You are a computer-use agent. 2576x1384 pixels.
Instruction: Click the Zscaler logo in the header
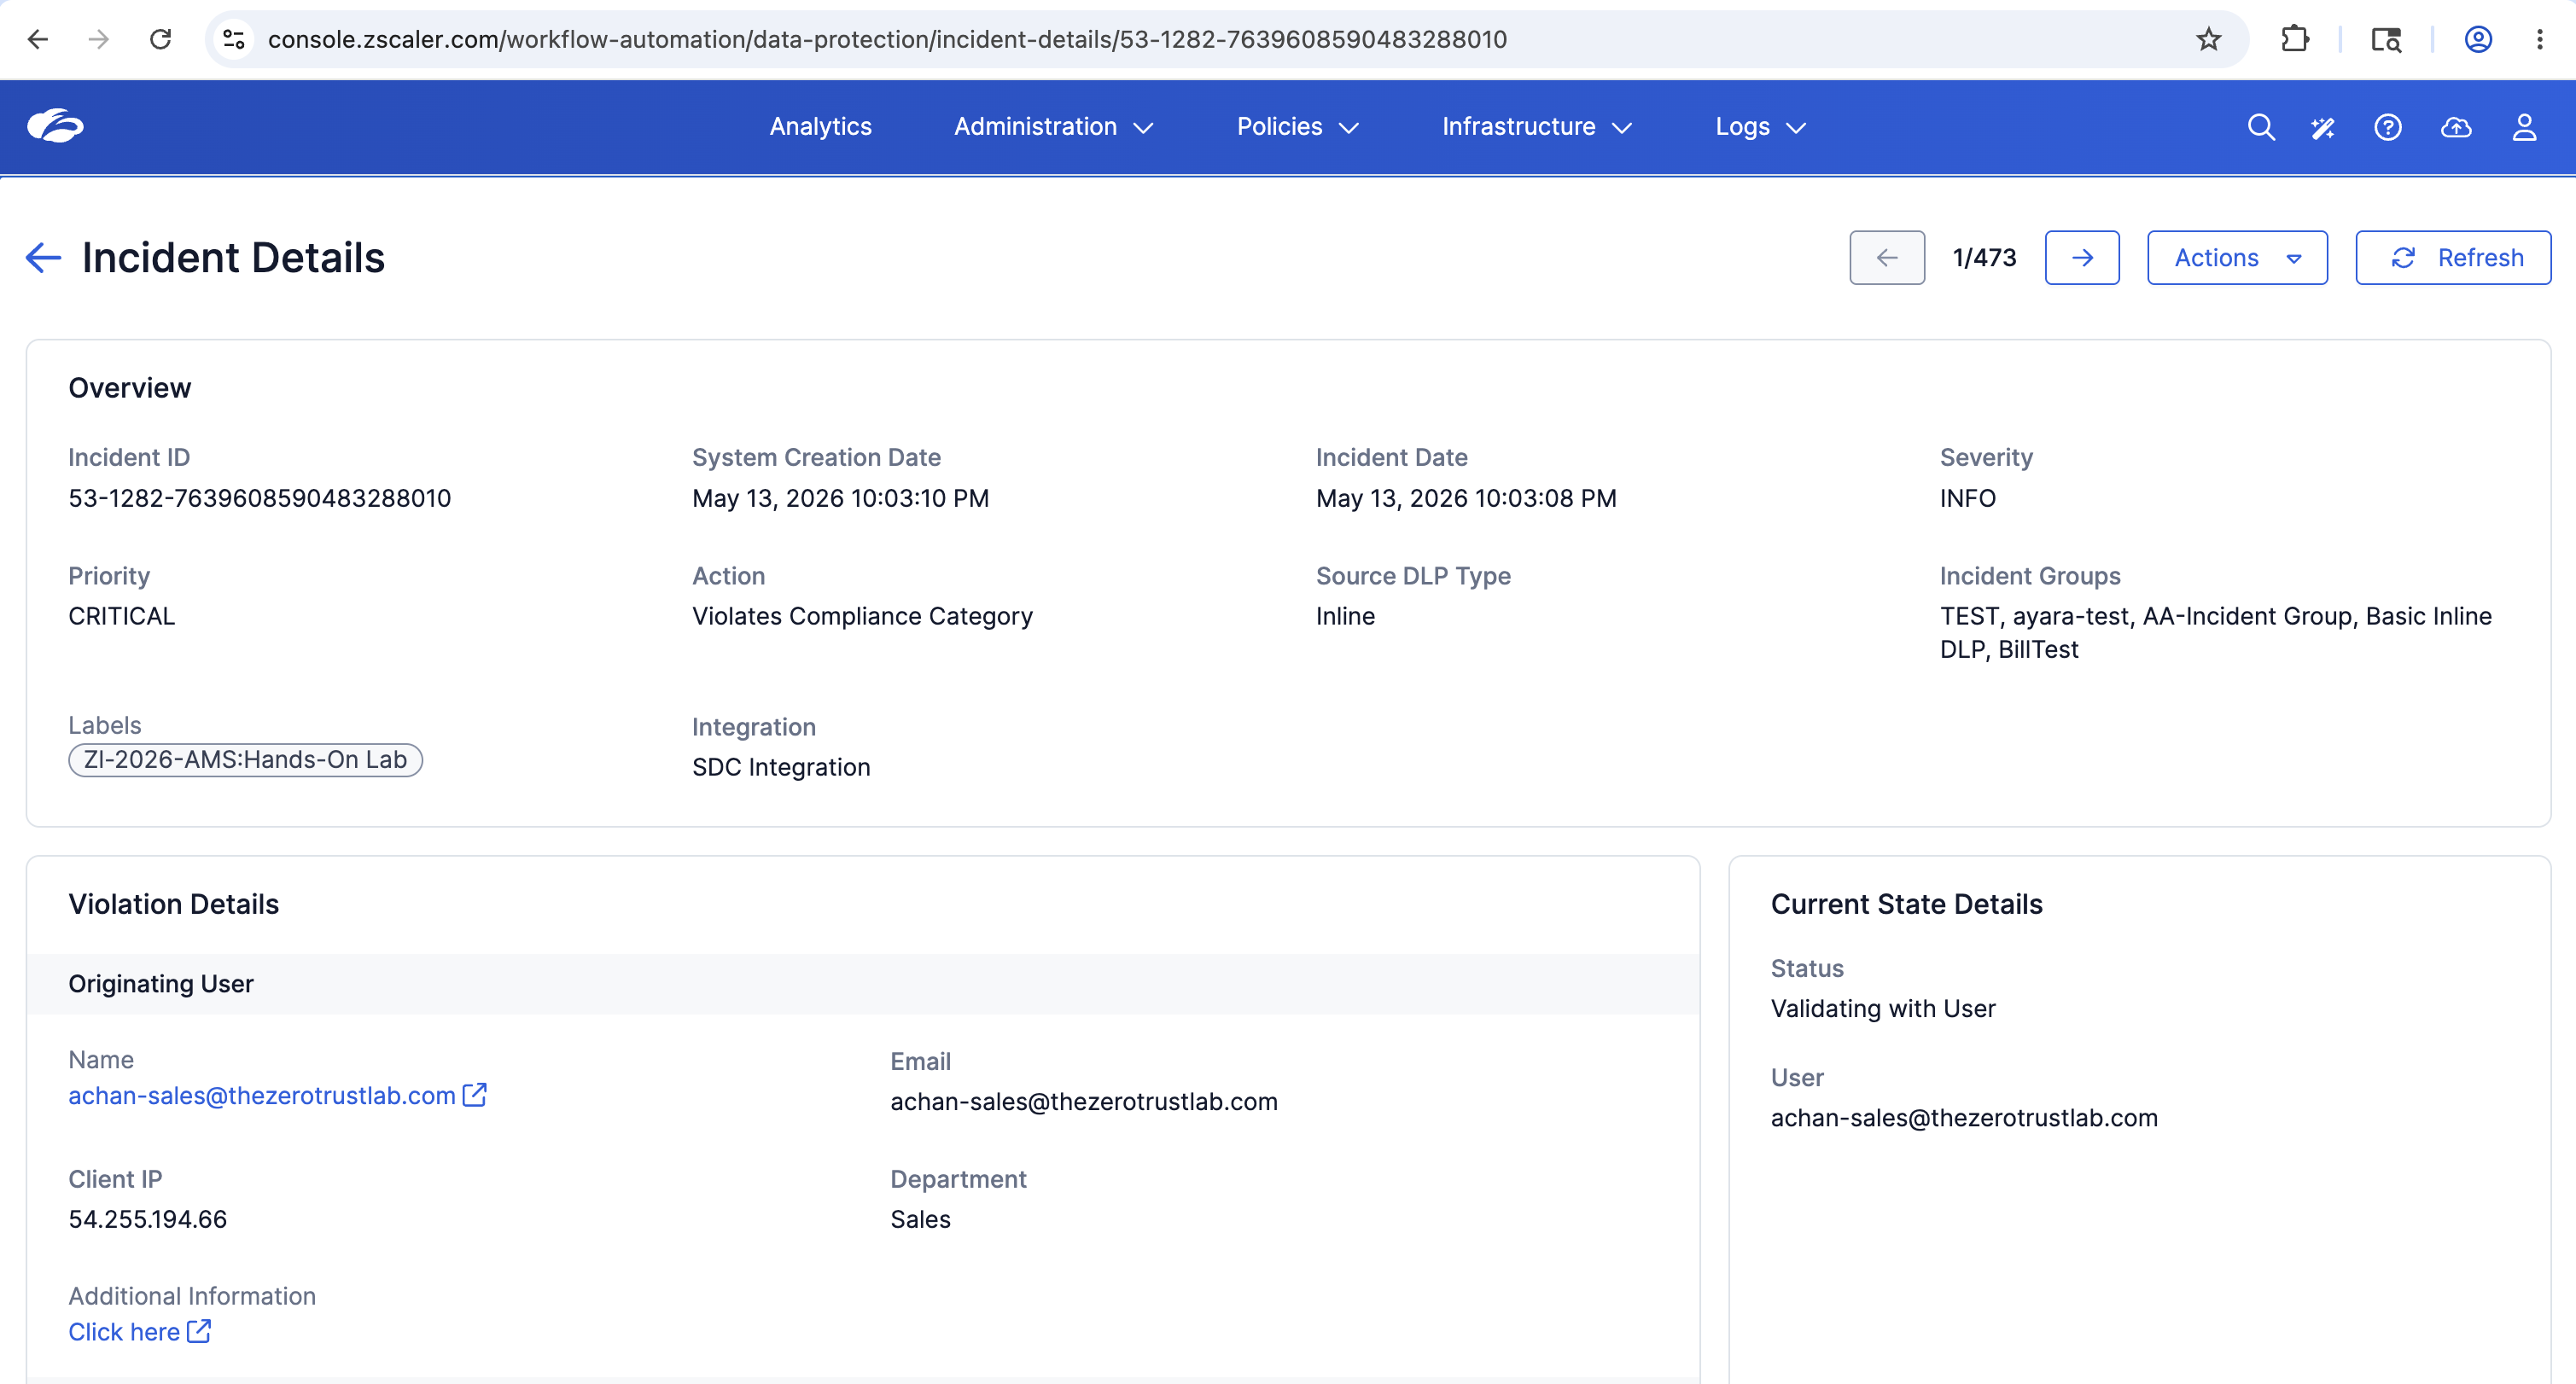point(55,126)
